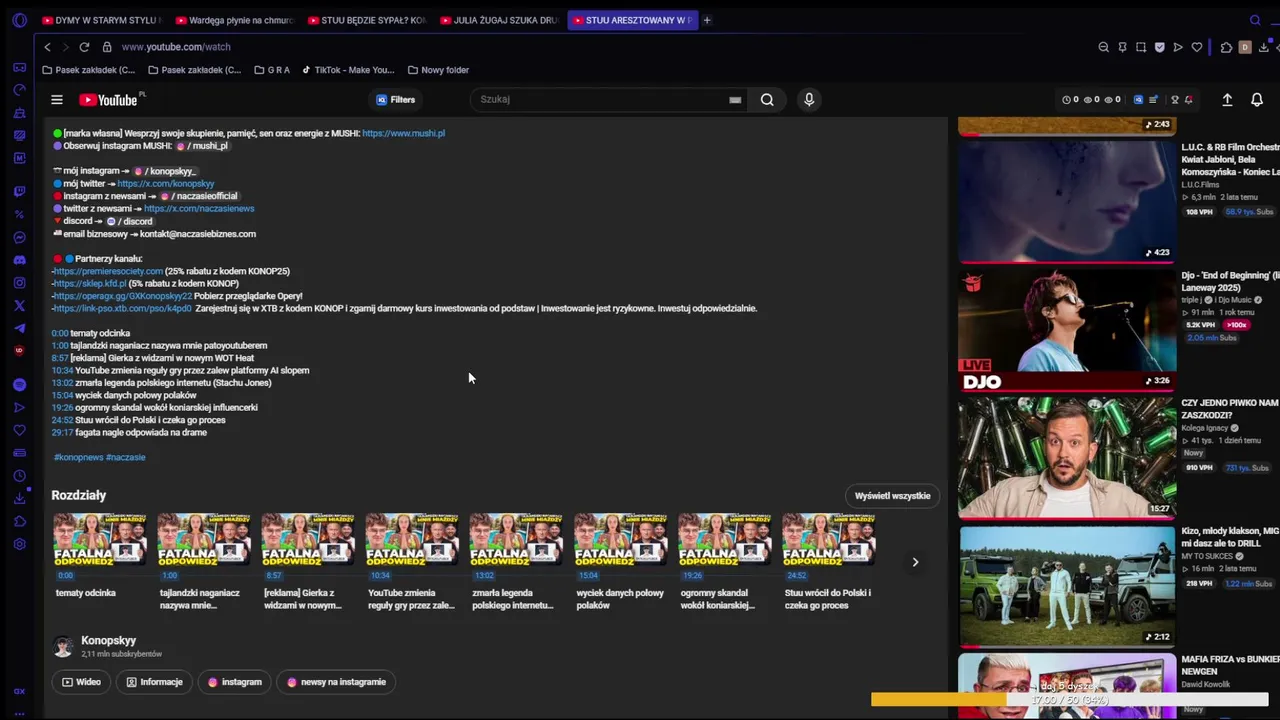Click the vidIQ Filters button
The image size is (1280, 720).
coord(395,100)
